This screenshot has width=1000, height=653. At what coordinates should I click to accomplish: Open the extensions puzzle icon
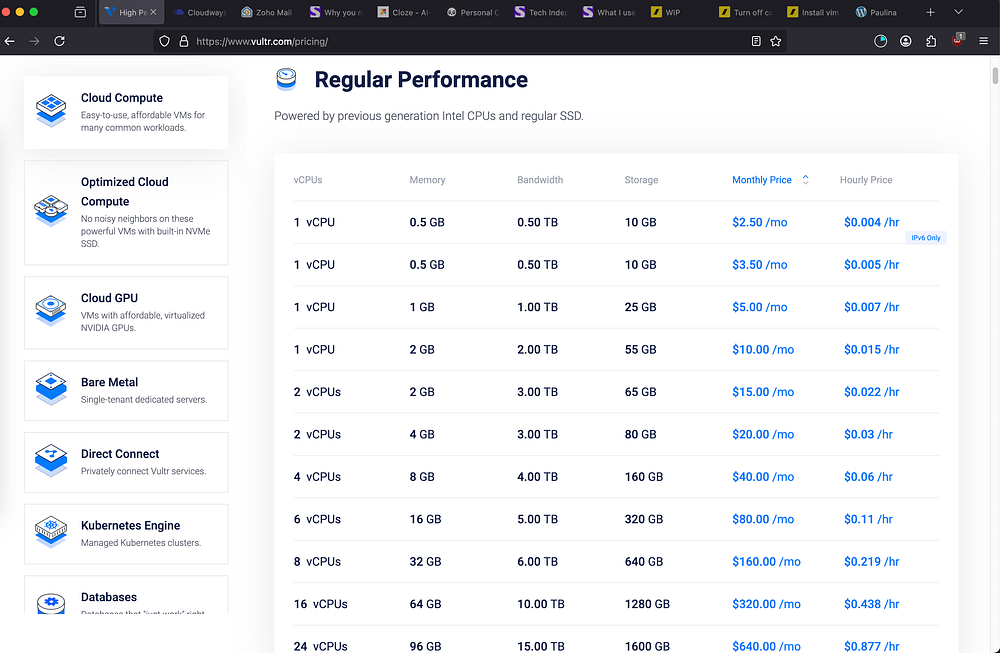931,41
